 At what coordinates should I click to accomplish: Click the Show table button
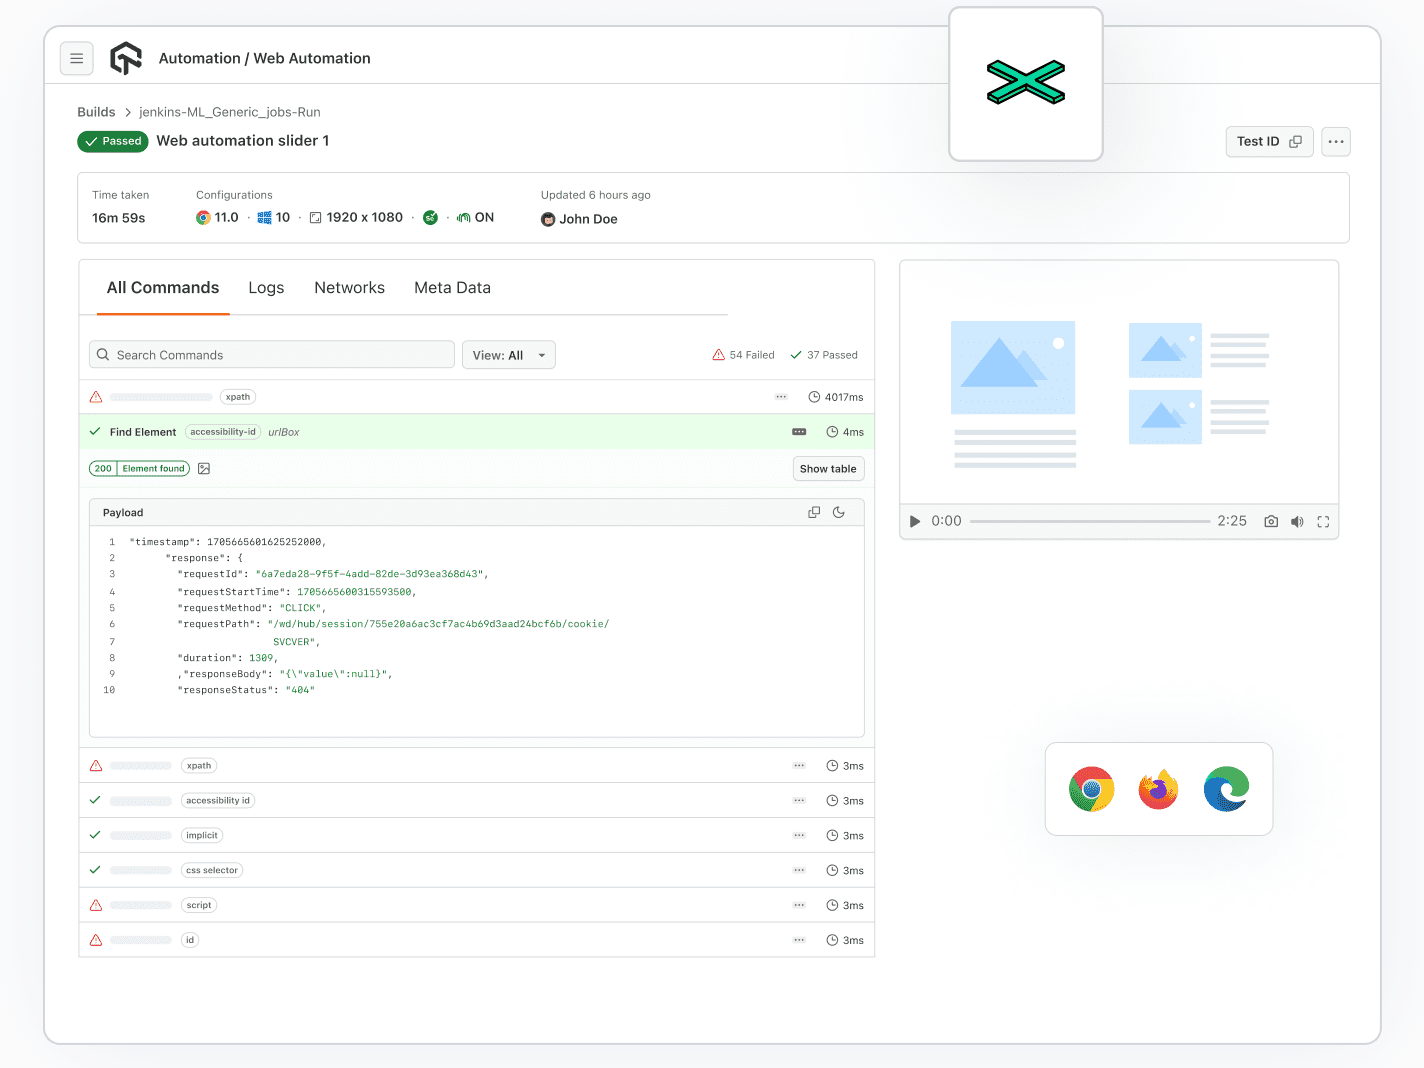point(828,468)
